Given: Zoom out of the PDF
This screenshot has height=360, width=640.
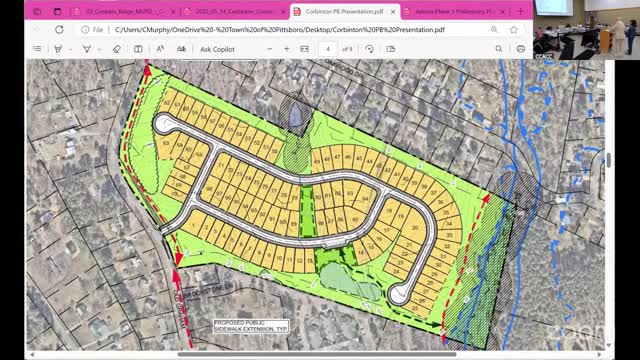Looking at the screenshot, I should click(x=269, y=49).
